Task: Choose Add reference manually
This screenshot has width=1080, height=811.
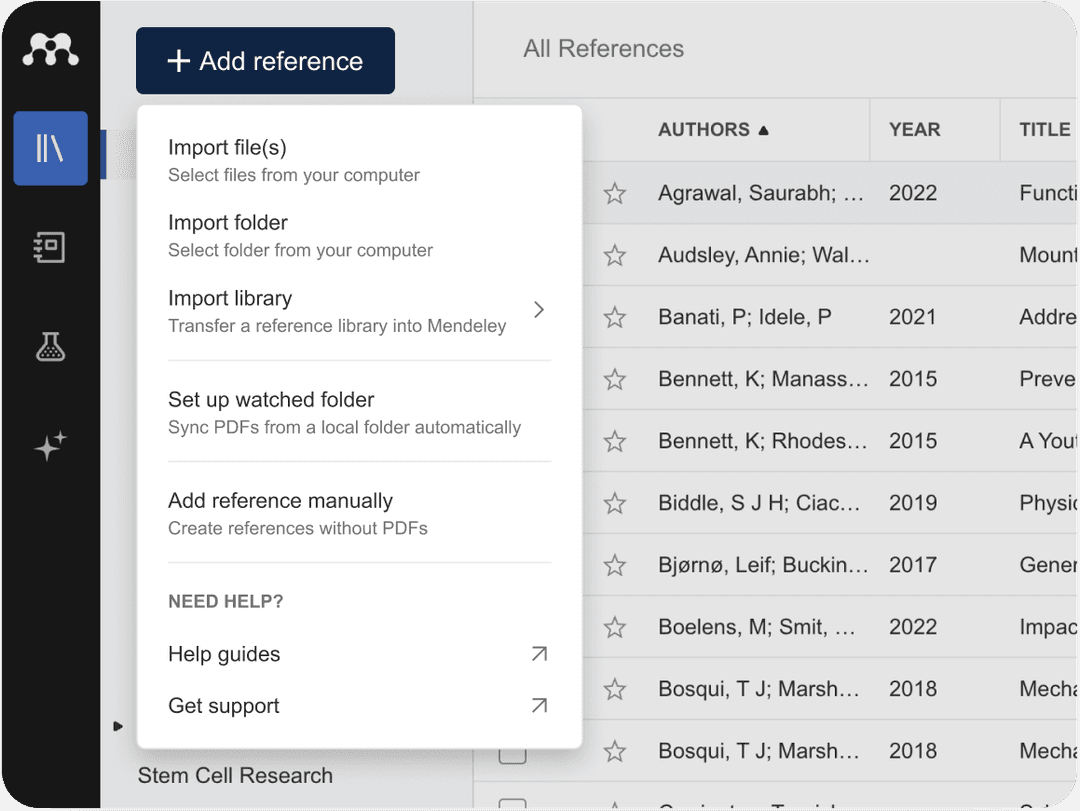Action: point(360,514)
